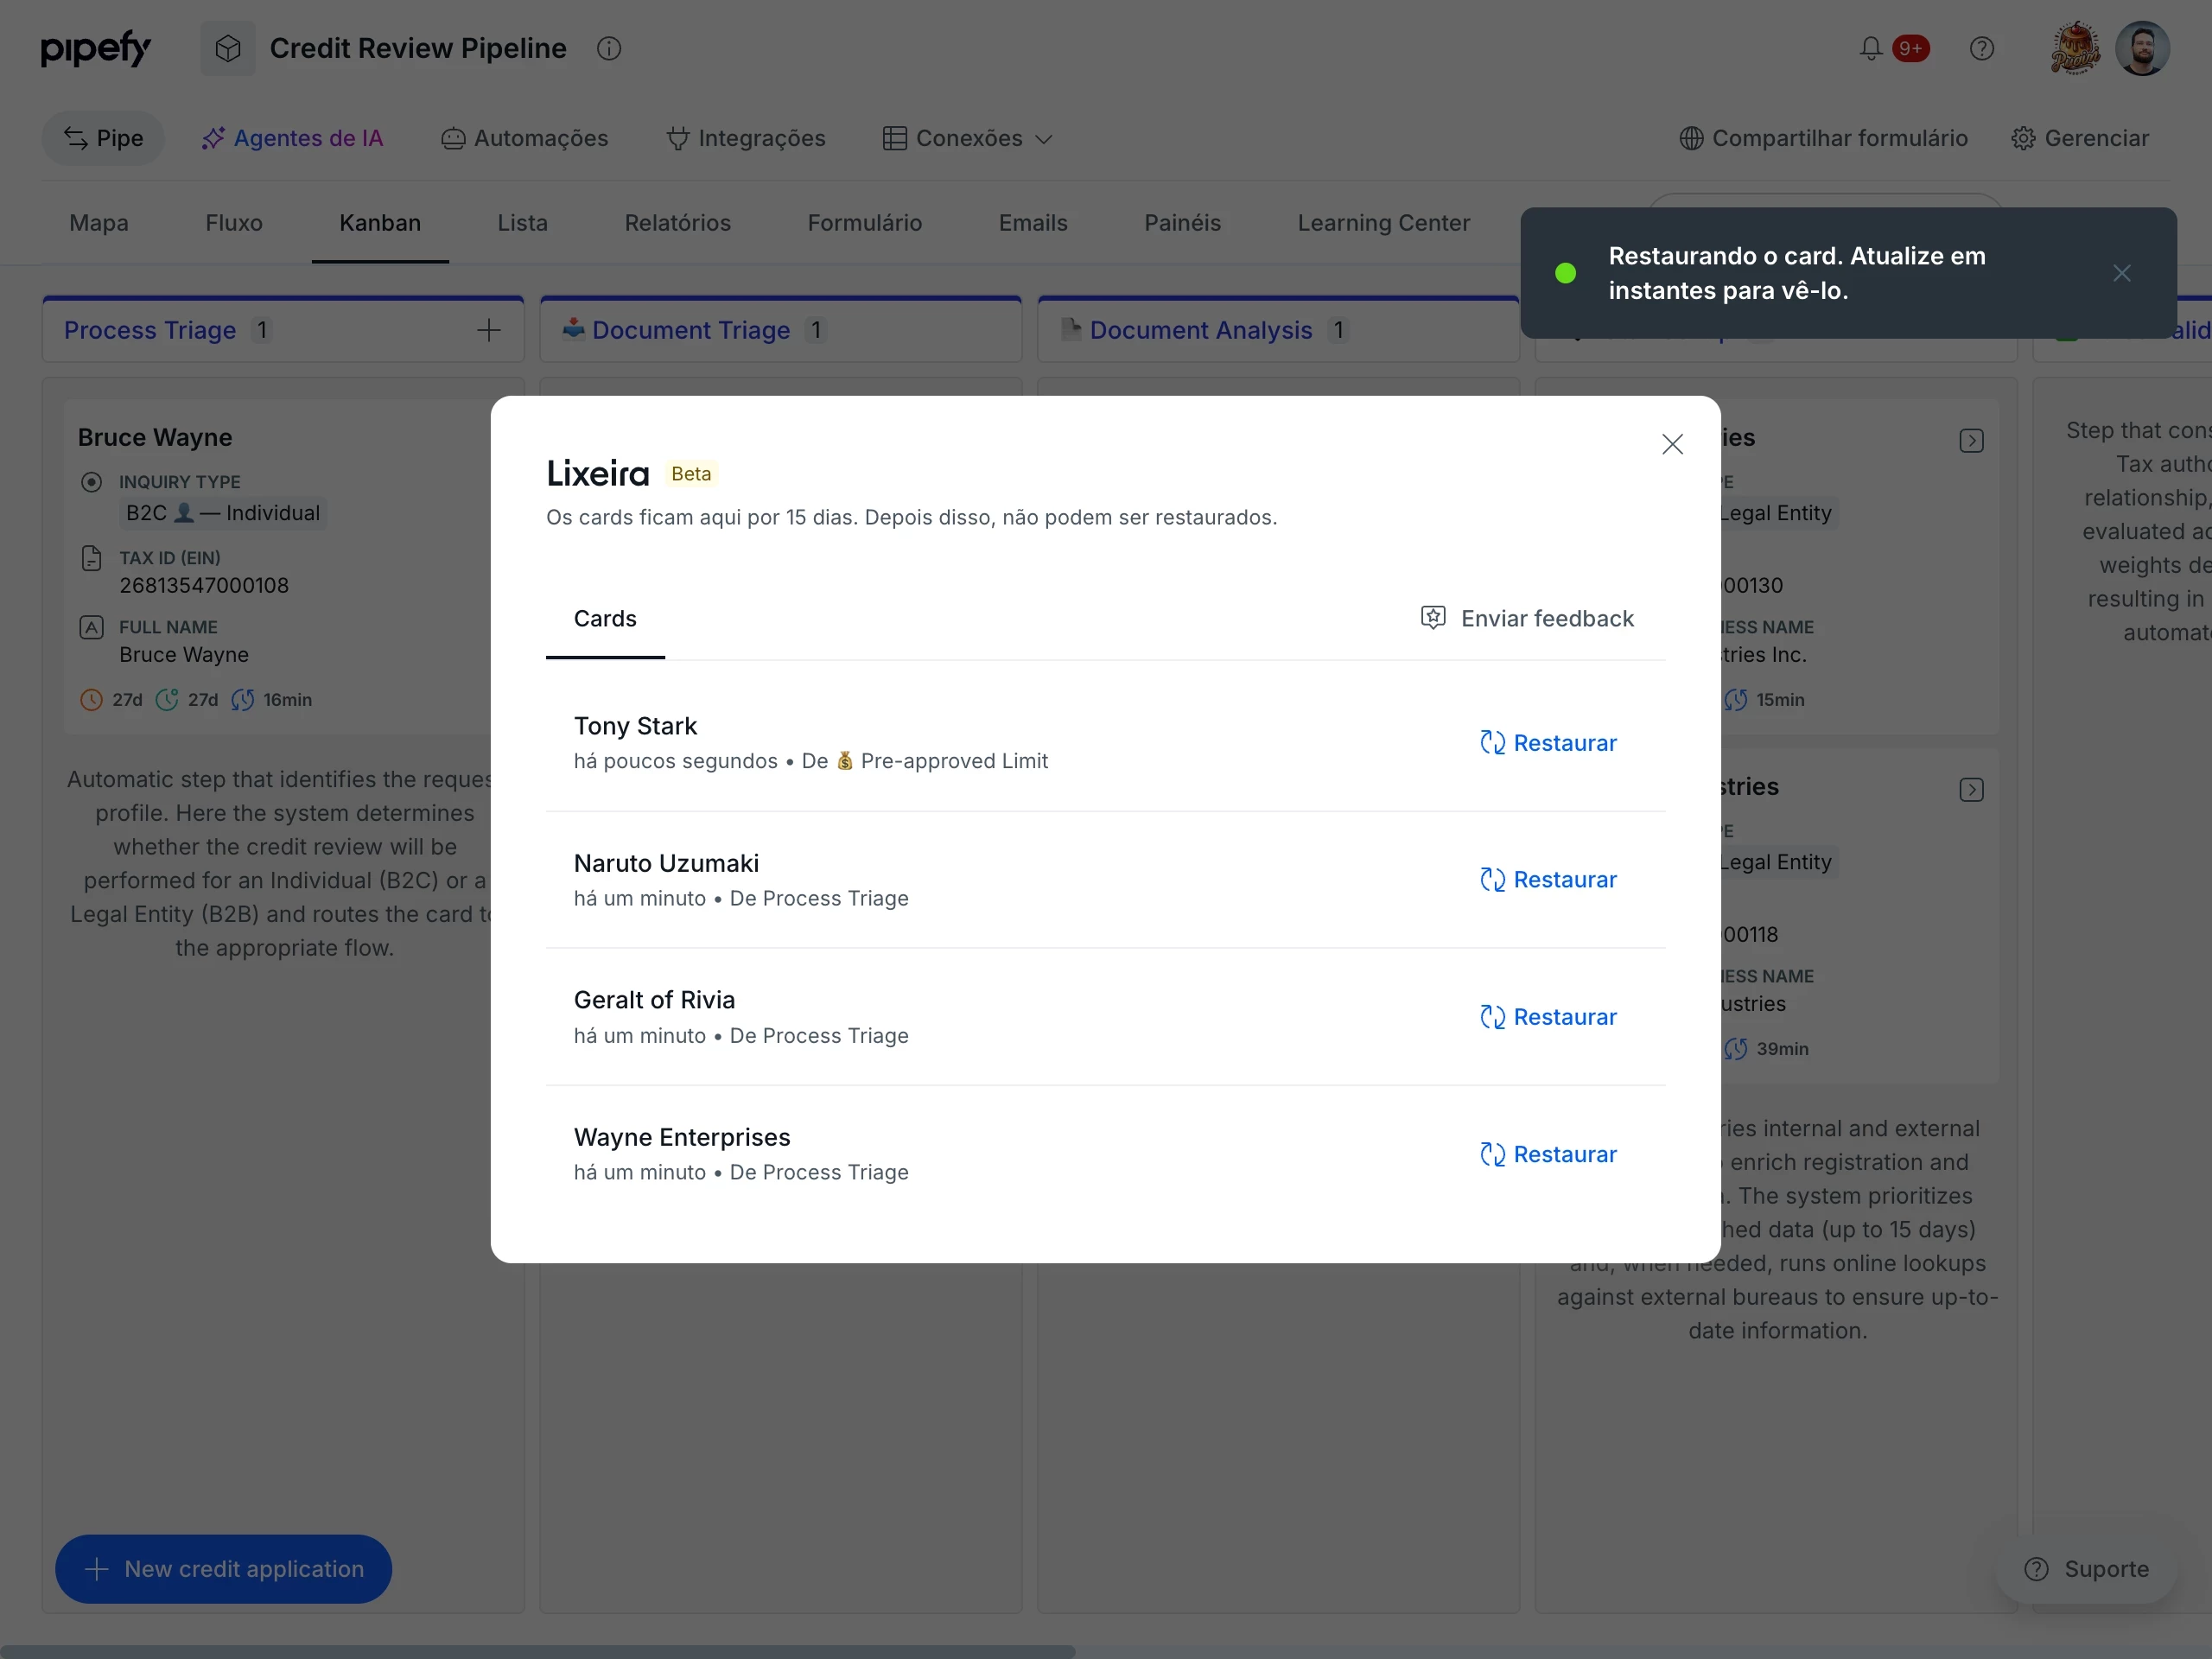Close the Lixeira dialog
Viewport: 2212px width, 1659px height.
tap(1672, 444)
